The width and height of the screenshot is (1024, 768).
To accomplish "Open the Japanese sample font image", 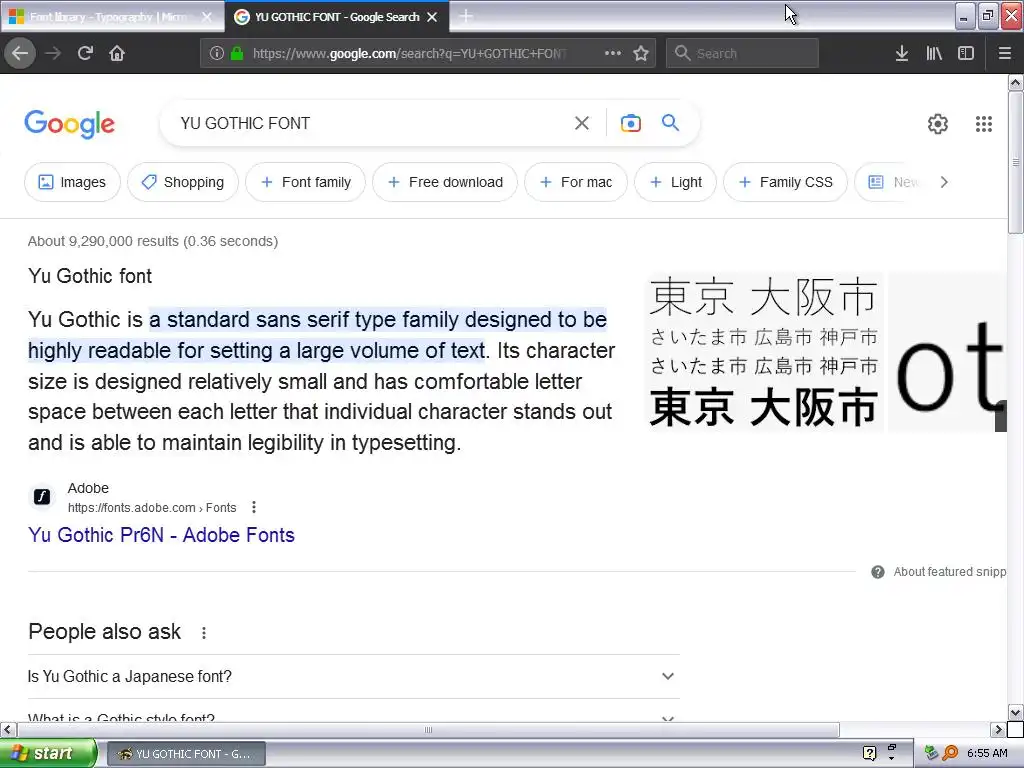I will (763, 352).
